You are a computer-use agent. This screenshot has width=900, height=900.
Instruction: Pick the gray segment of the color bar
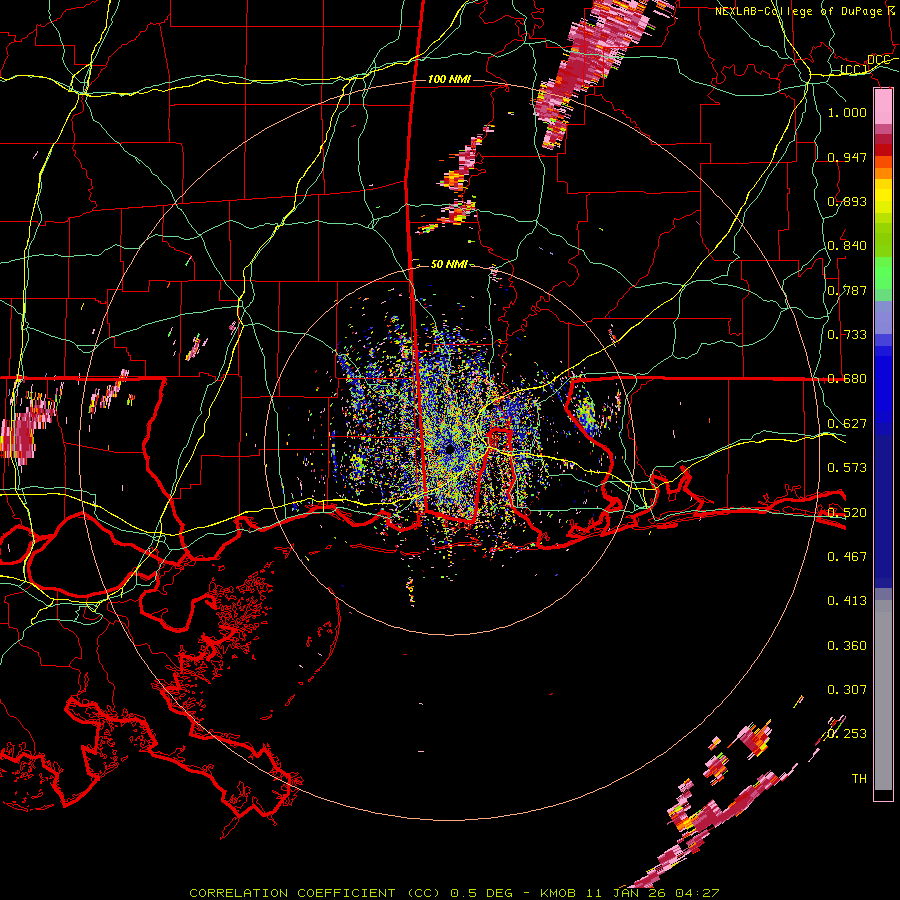(x=883, y=695)
